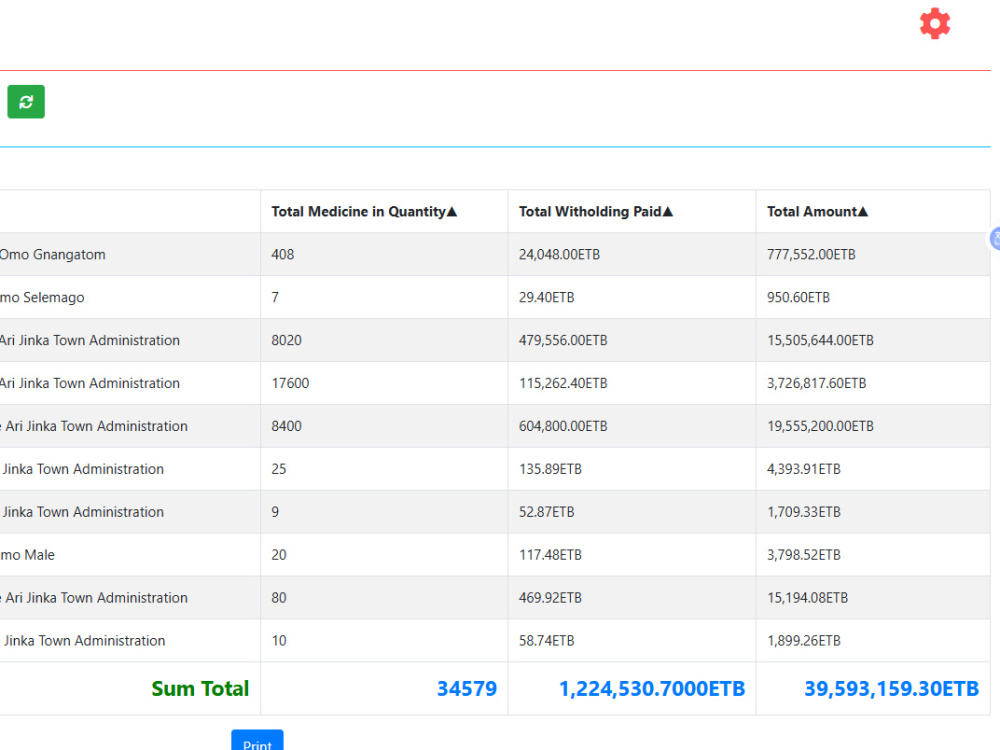The image size is (1000, 750).
Task: Select the Omo Gnangatom row name
Action: click(52, 254)
